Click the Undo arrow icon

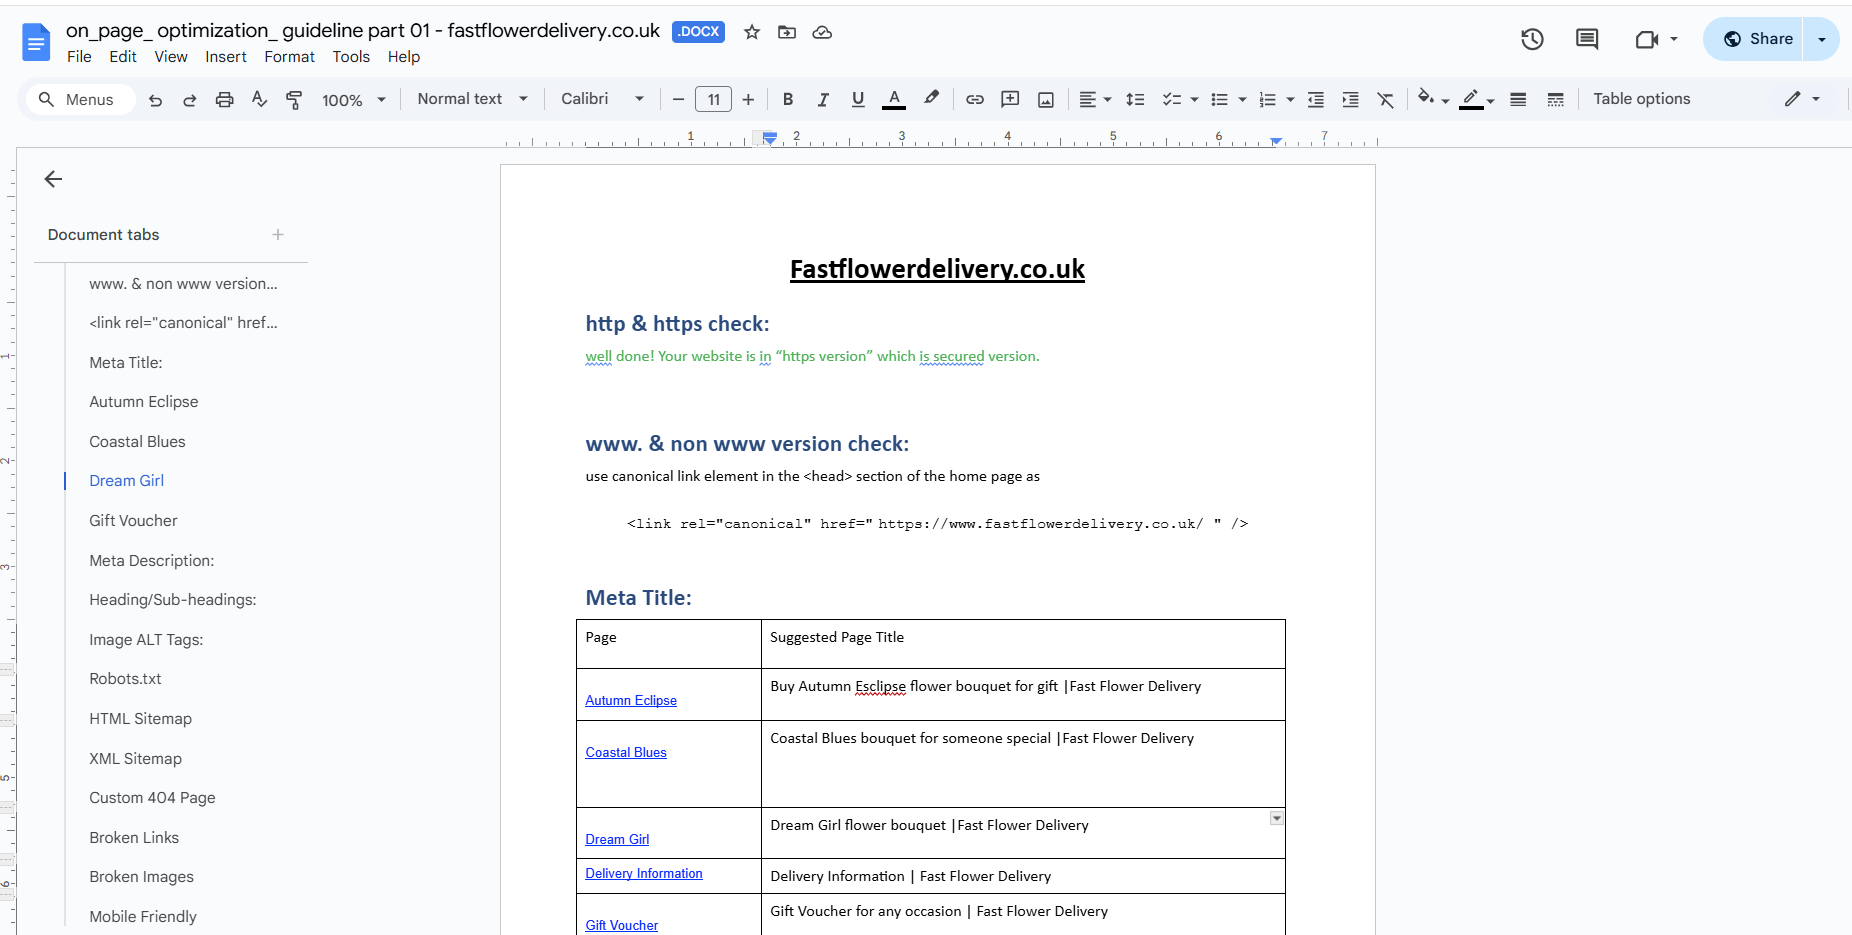coord(155,100)
